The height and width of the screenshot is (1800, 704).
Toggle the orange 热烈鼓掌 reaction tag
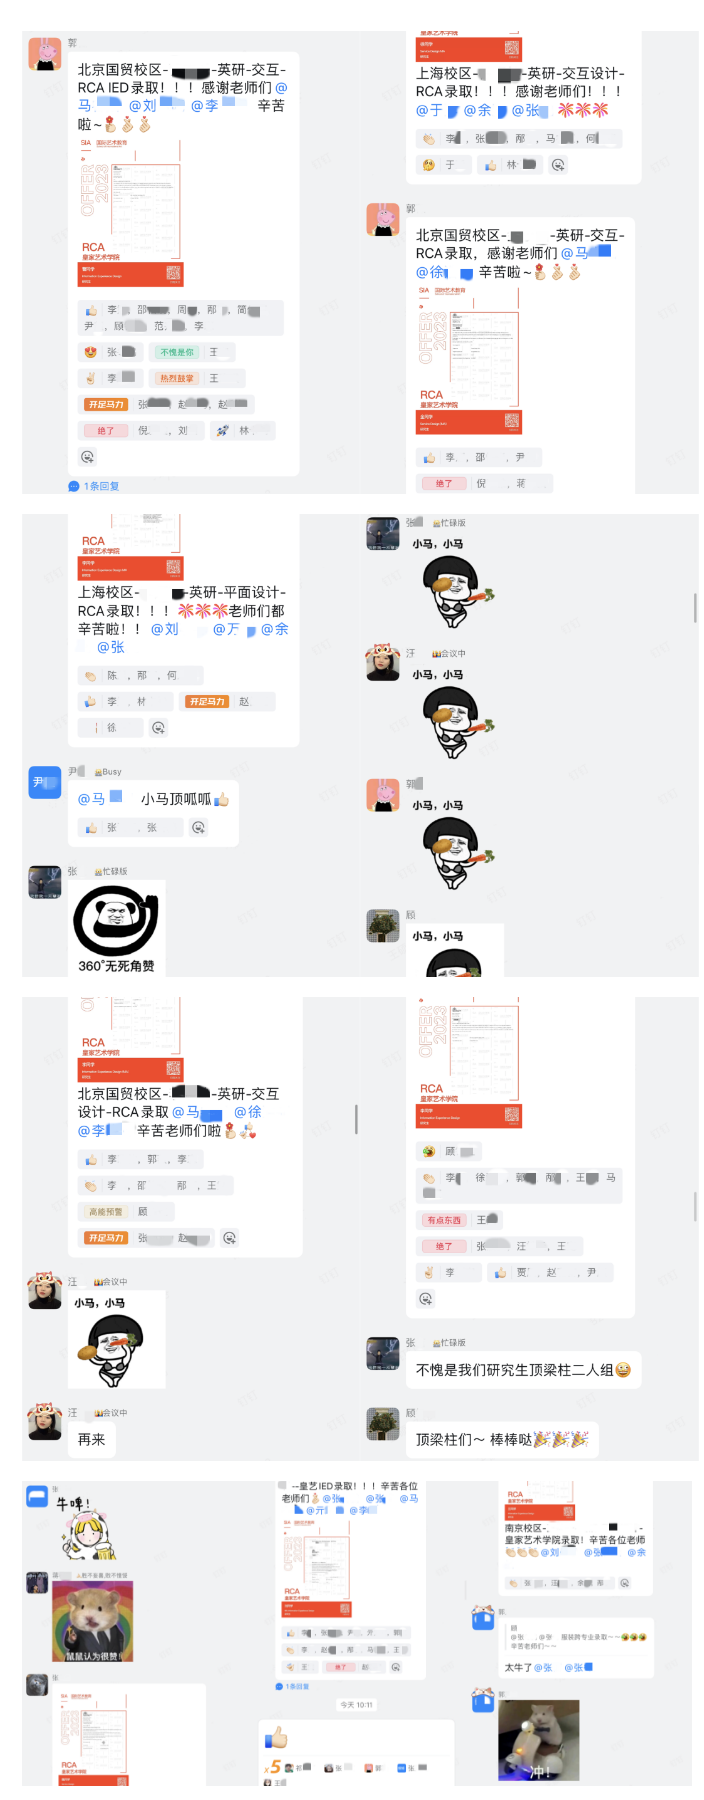177,378
